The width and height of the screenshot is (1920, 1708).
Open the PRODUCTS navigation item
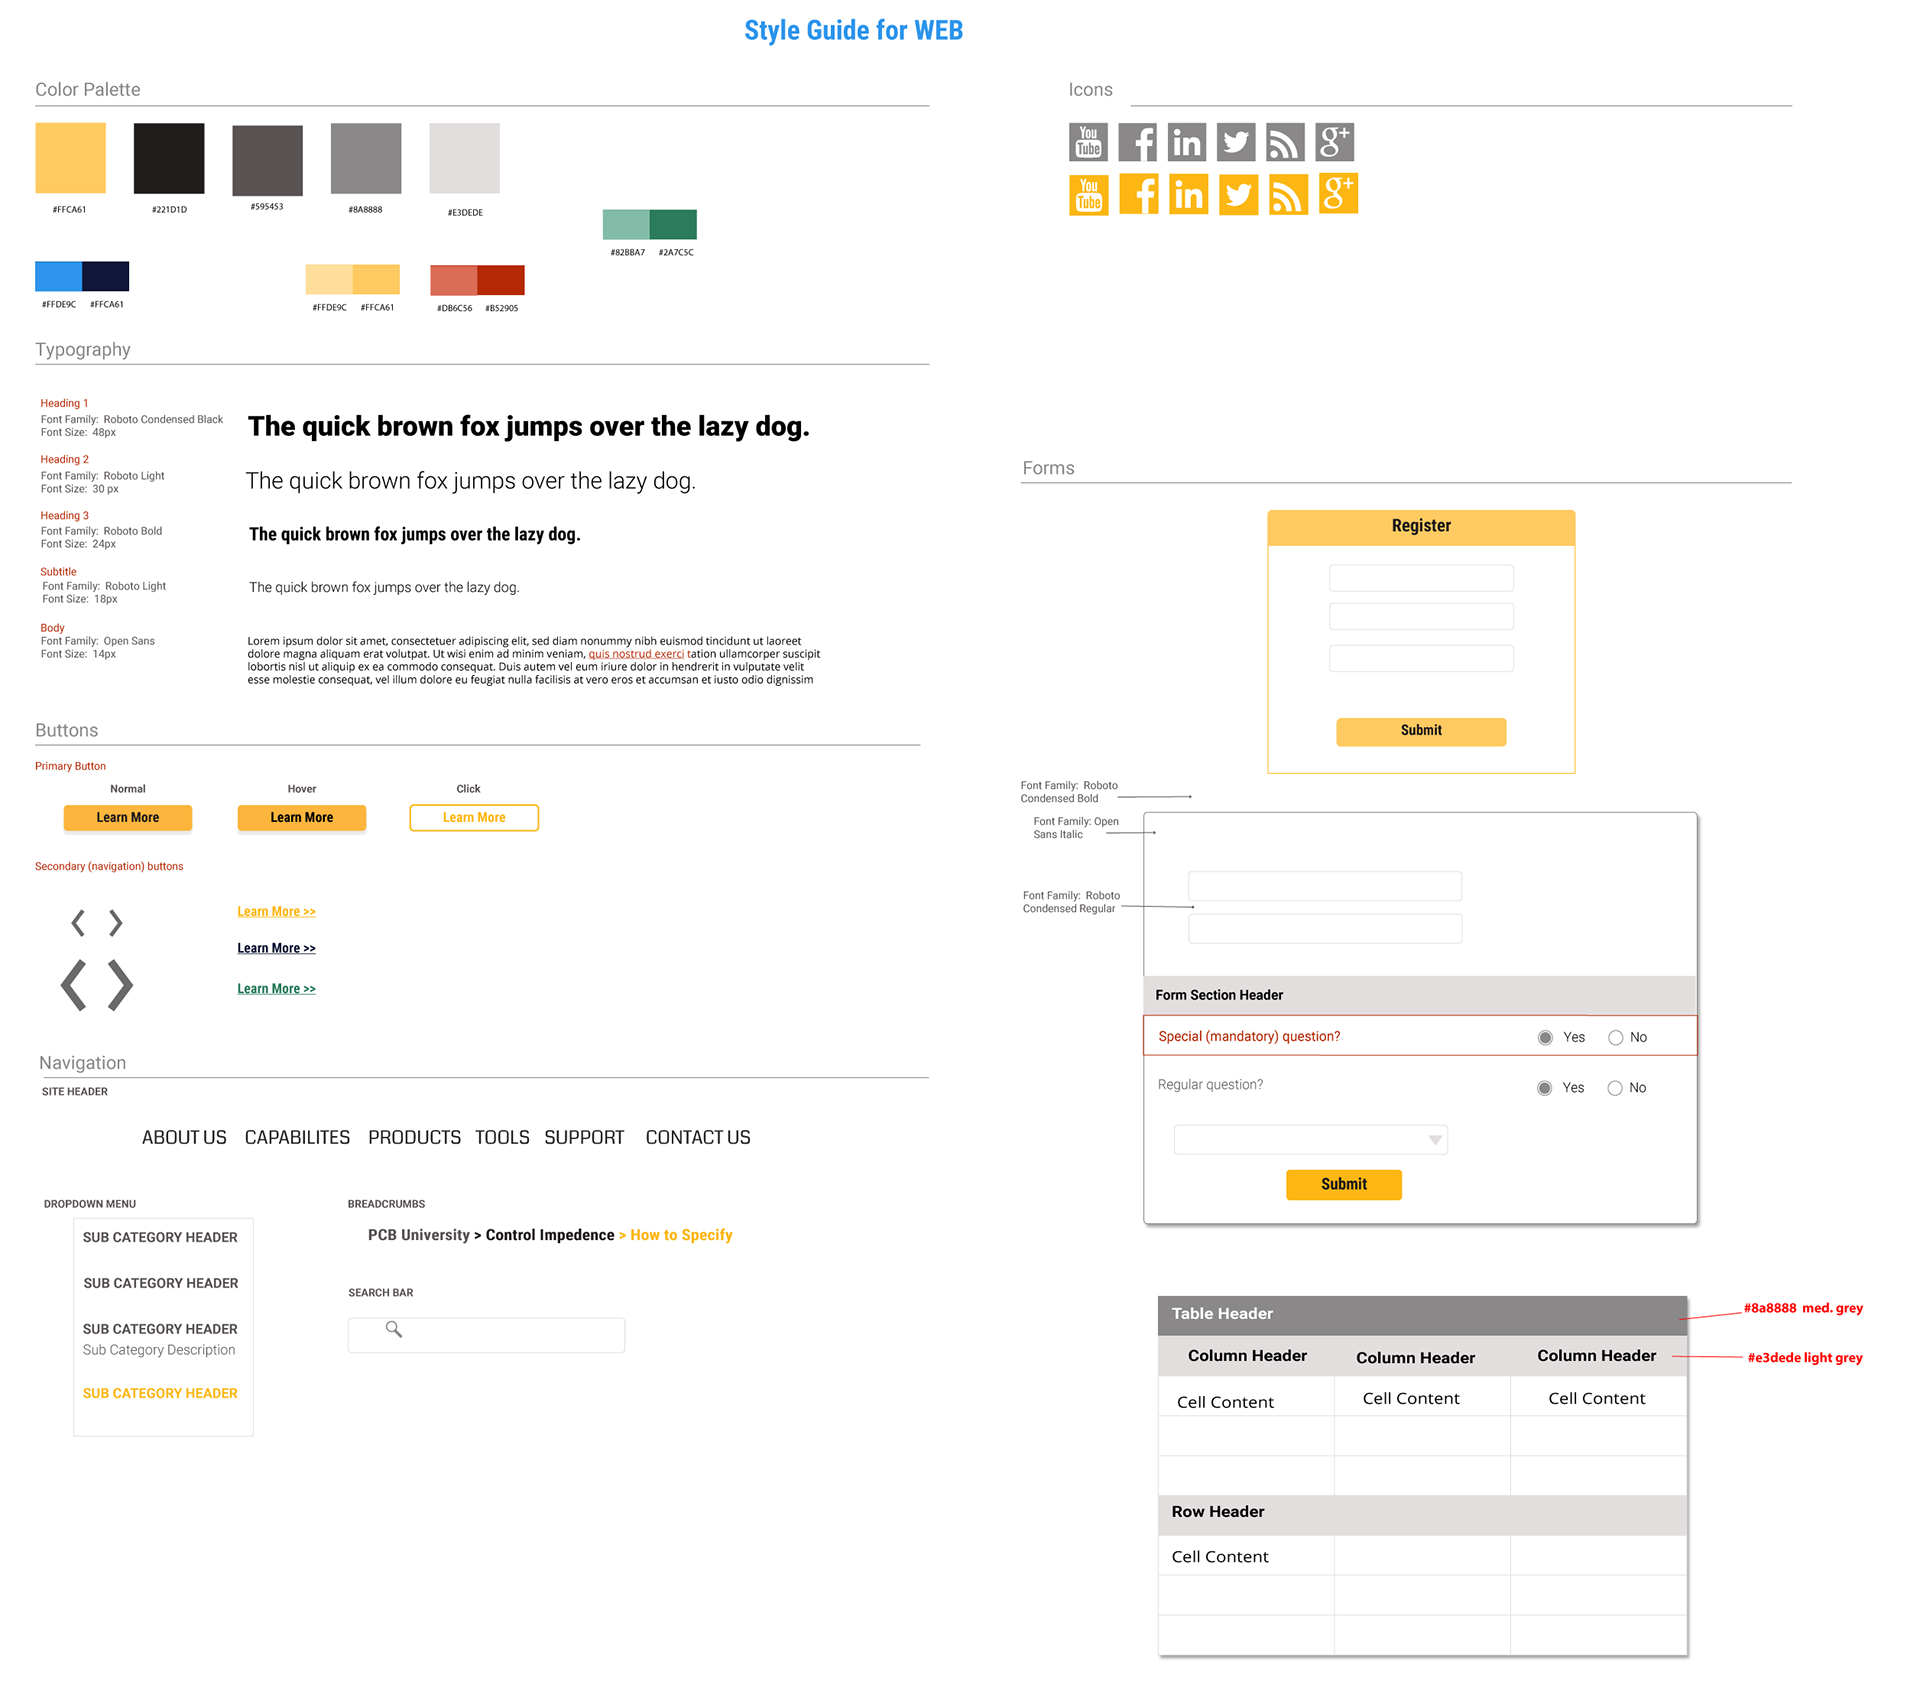pos(414,1137)
